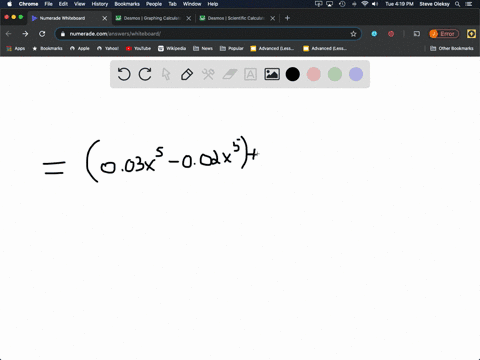
Task: Bookmark this page with star icon
Action: (353, 34)
